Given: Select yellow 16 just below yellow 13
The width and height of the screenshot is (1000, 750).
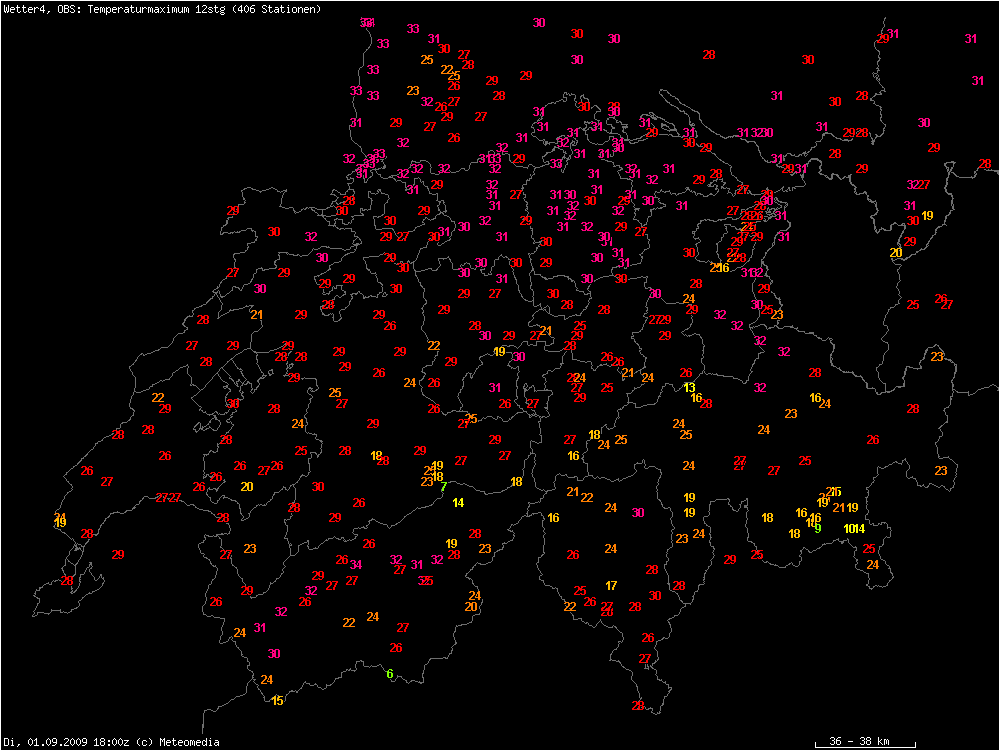Looking at the screenshot, I should 696,398.
